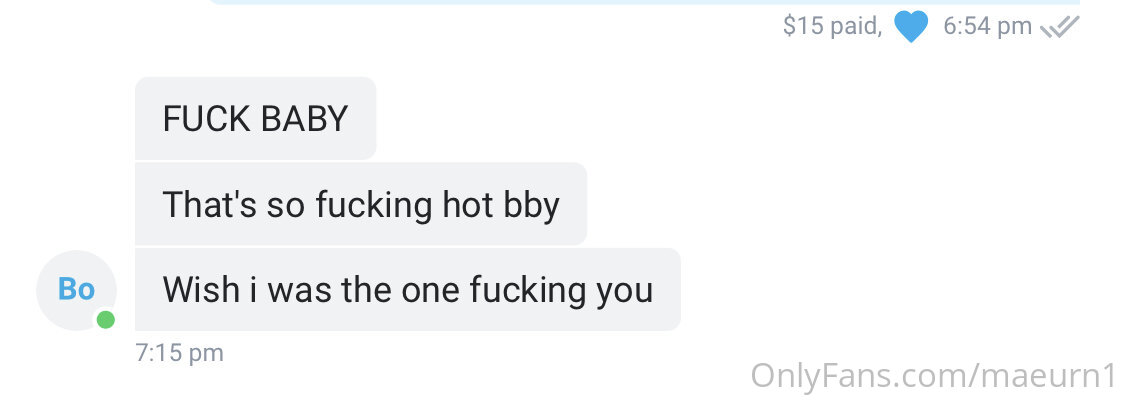Click the word "paid" near the heart
This screenshot has width=1125, height=401.
click(x=854, y=27)
